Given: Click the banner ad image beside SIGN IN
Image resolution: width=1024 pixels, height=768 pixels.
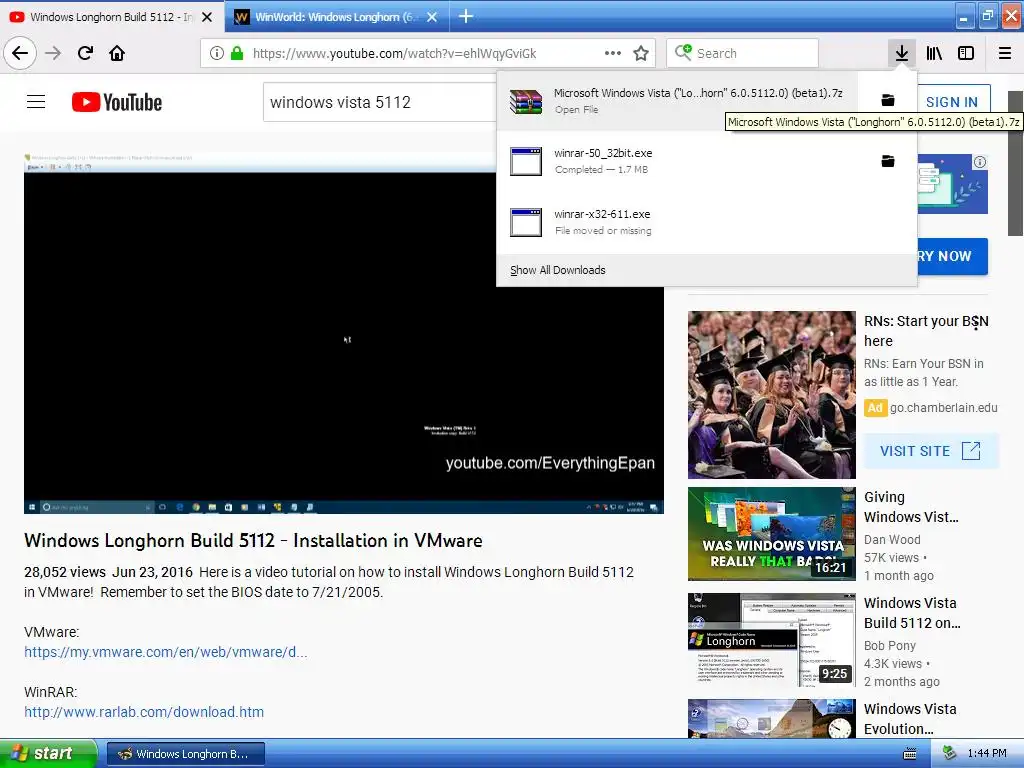Looking at the screenshot, I should [x=952, y=184].
